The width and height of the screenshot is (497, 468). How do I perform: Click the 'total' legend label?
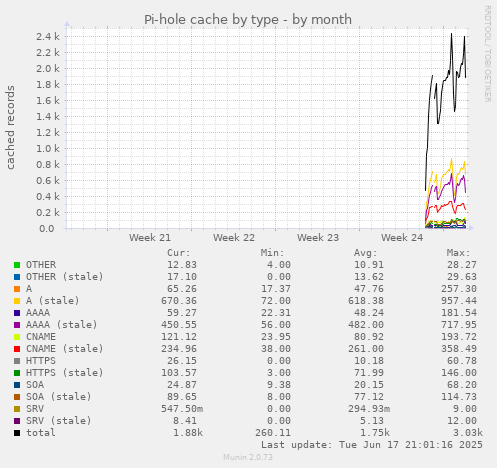point(41,433)
